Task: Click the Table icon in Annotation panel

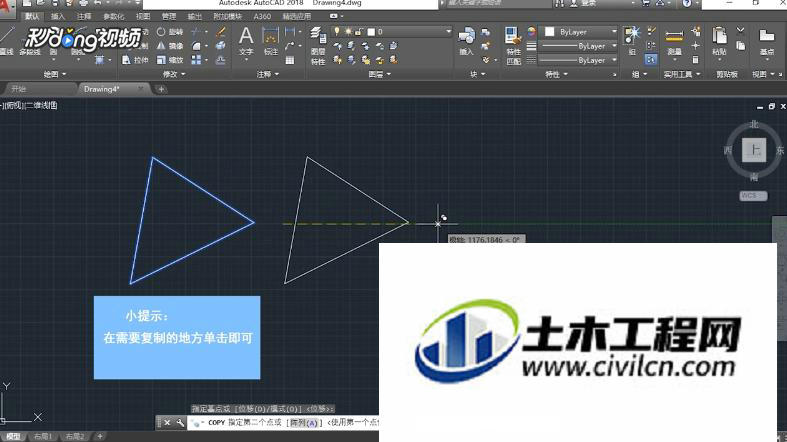Action: tap(290, 60)
